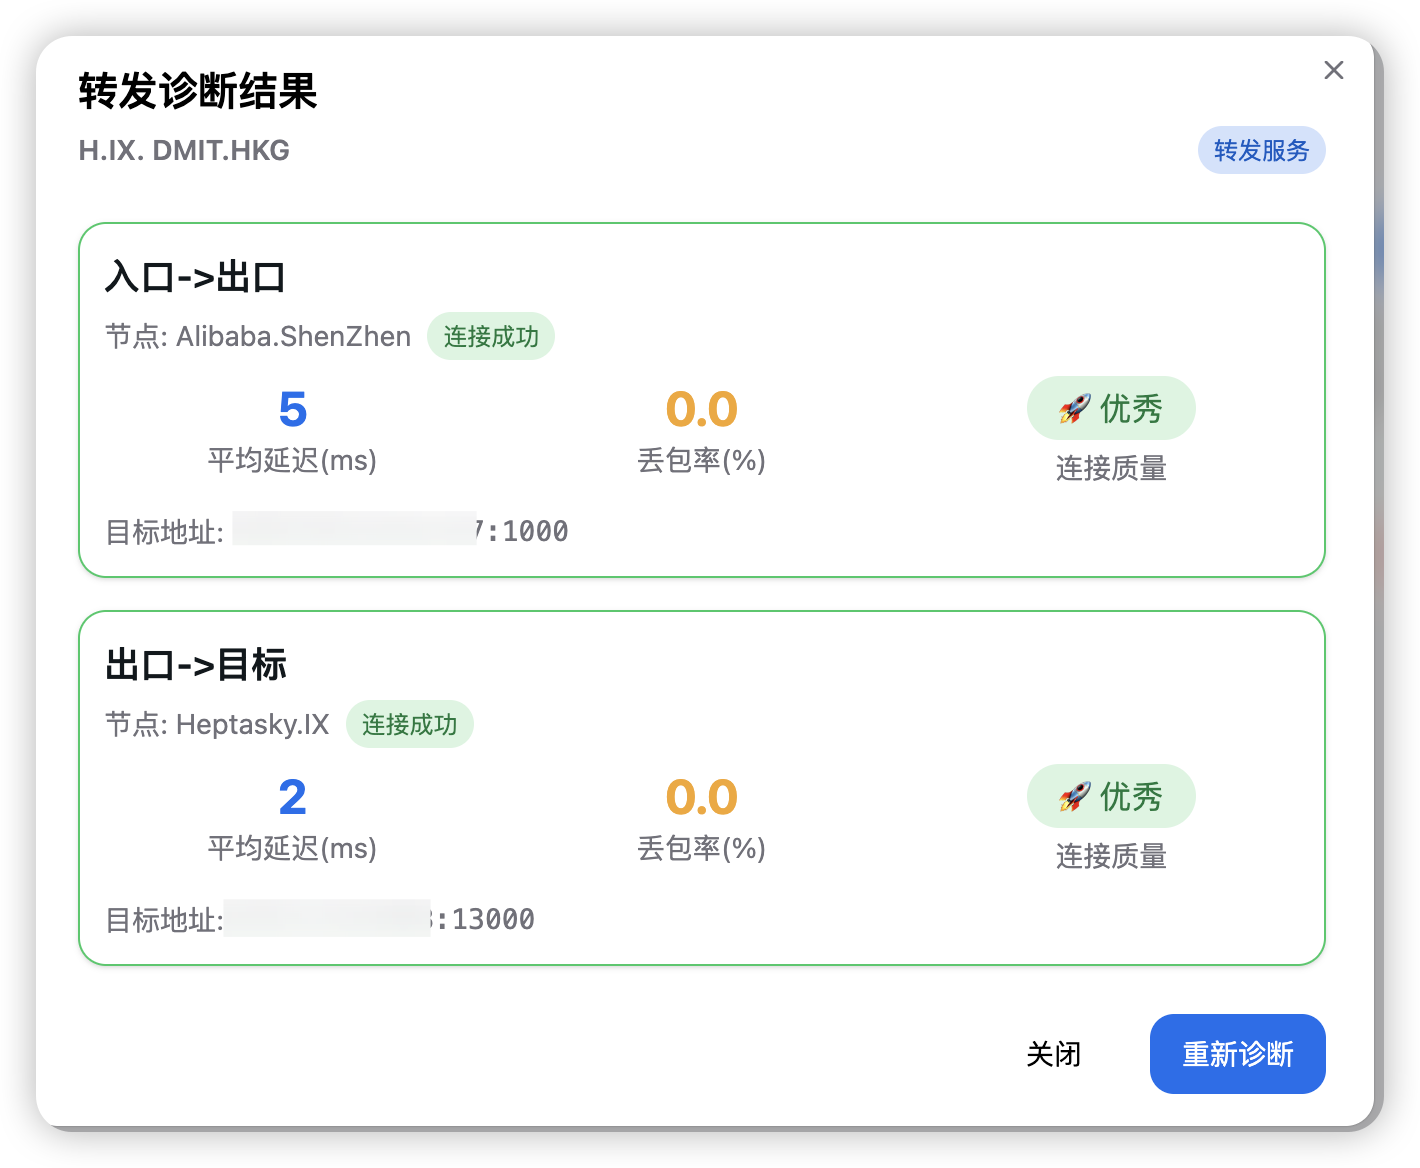Click the H.IX. DMIT.HKG subtitle
Screen dimensions: 1420x1168
pyautogui.click(x=184, y=150)
